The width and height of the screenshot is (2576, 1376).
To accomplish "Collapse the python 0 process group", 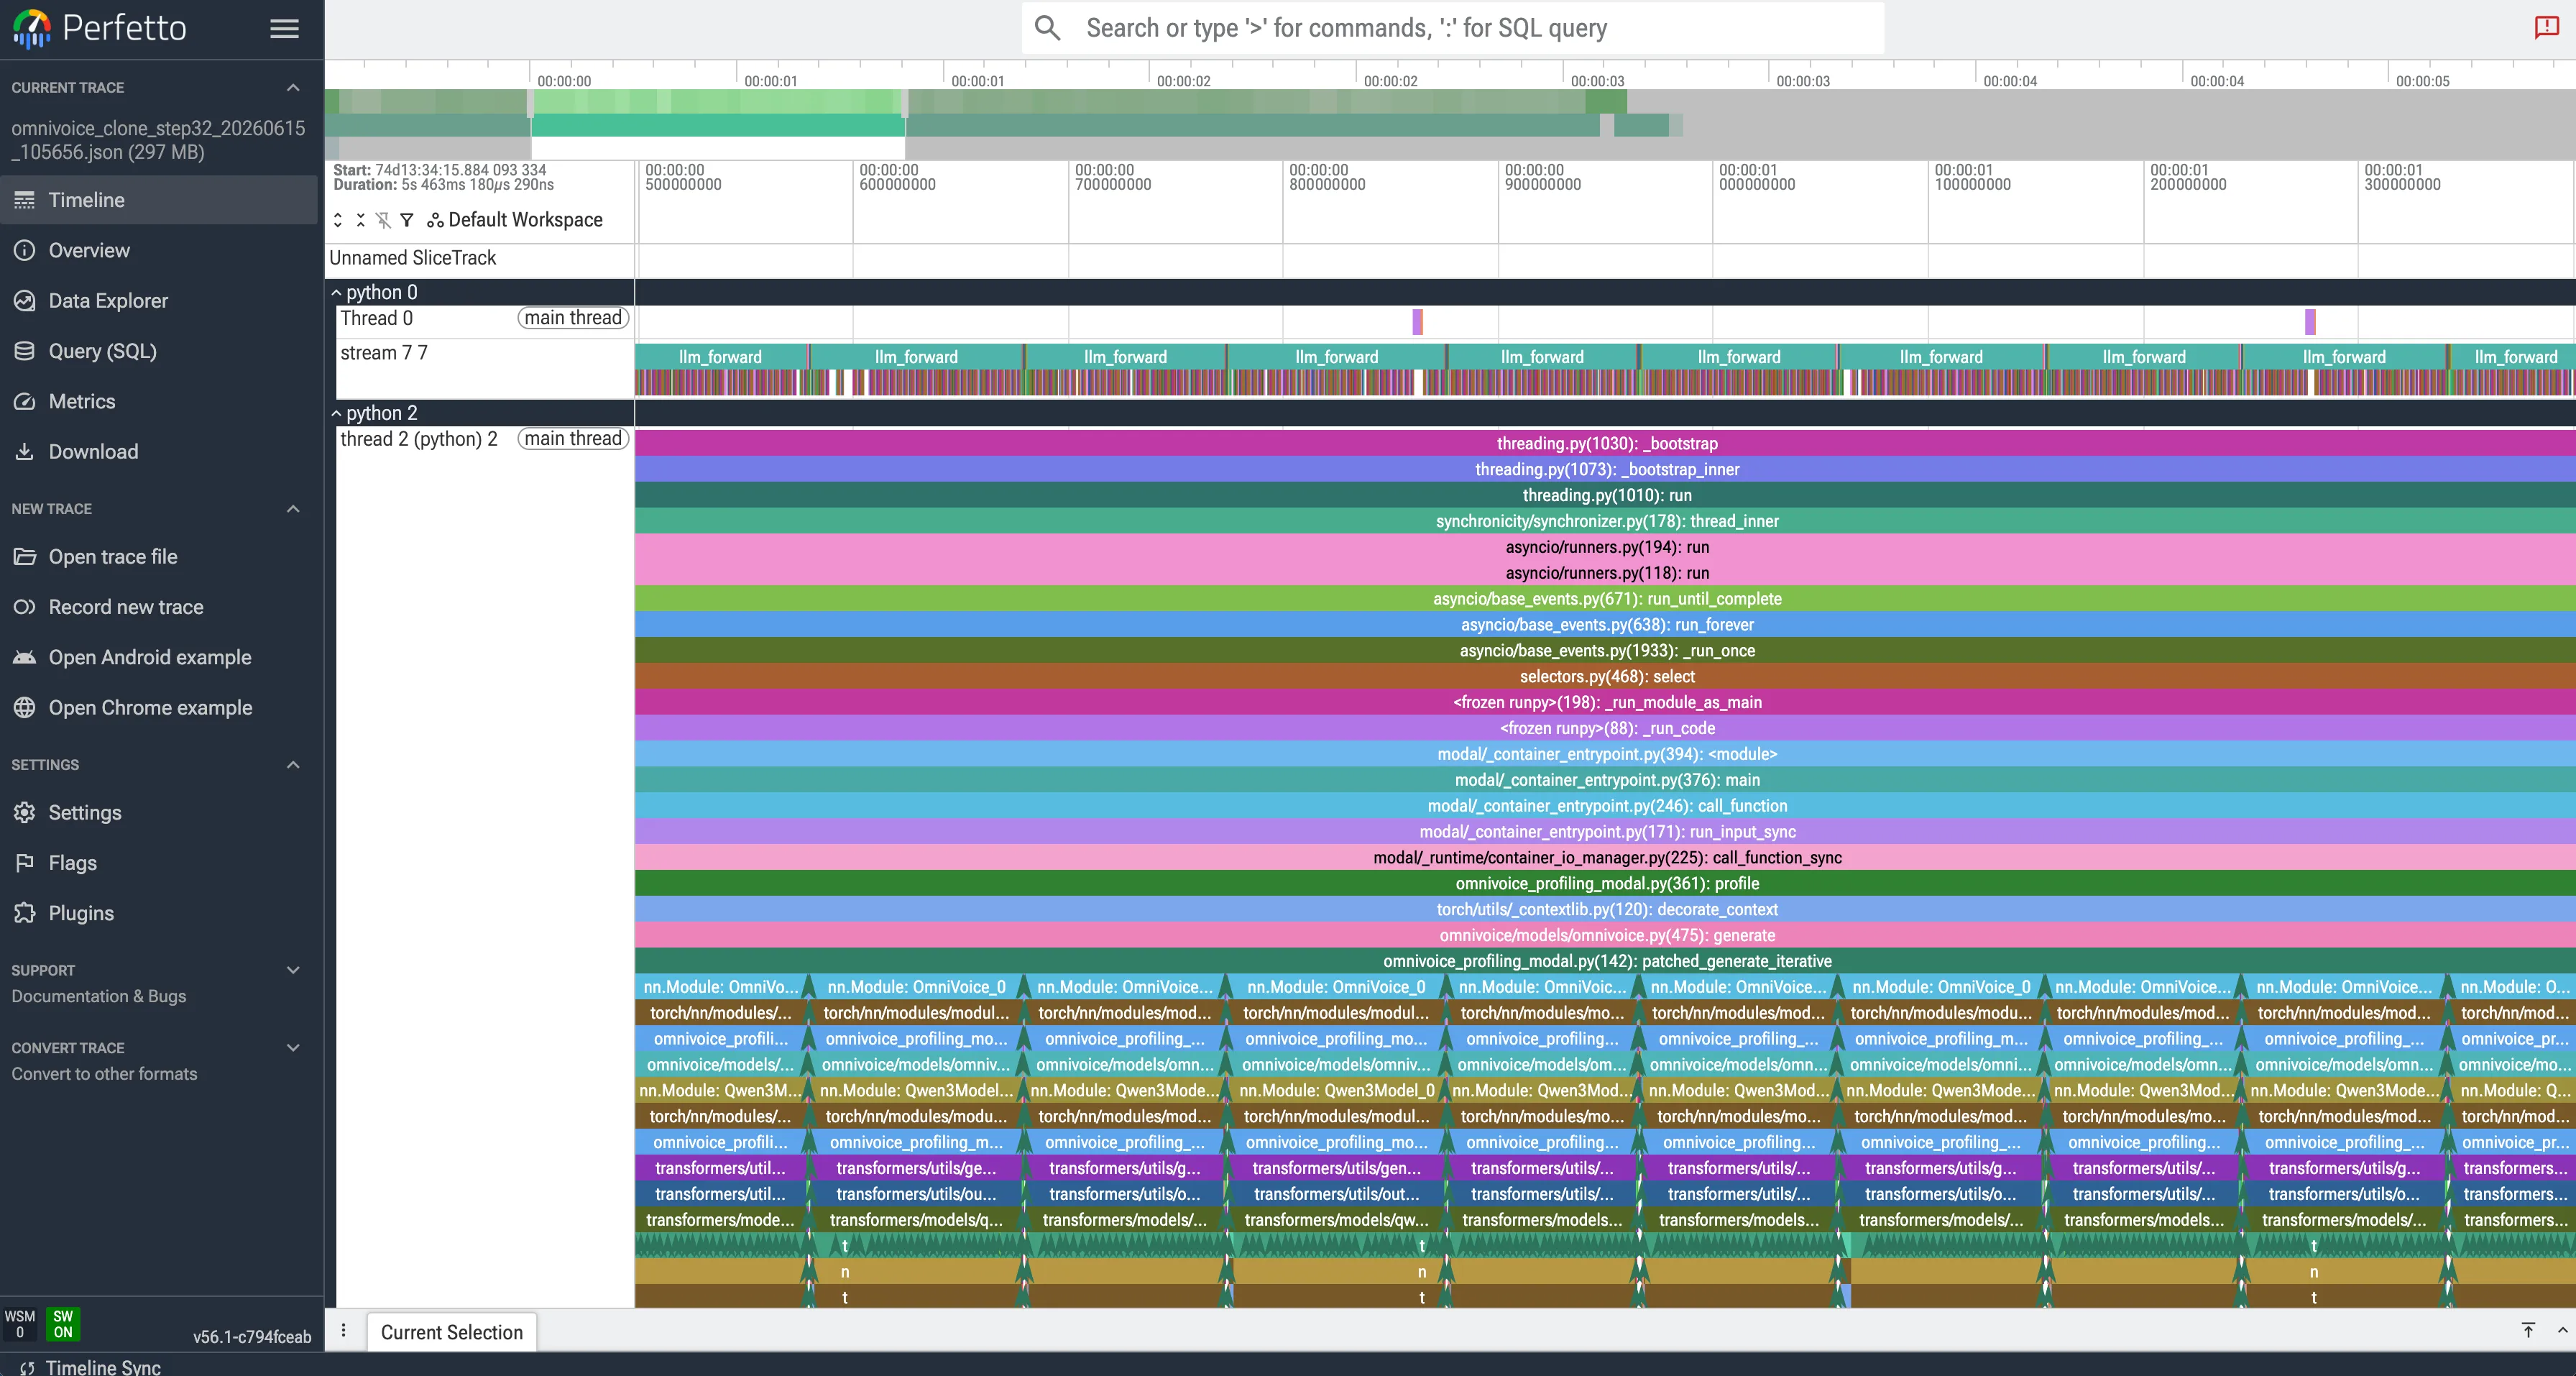I will pyautogui.click(x=337, y=293).
